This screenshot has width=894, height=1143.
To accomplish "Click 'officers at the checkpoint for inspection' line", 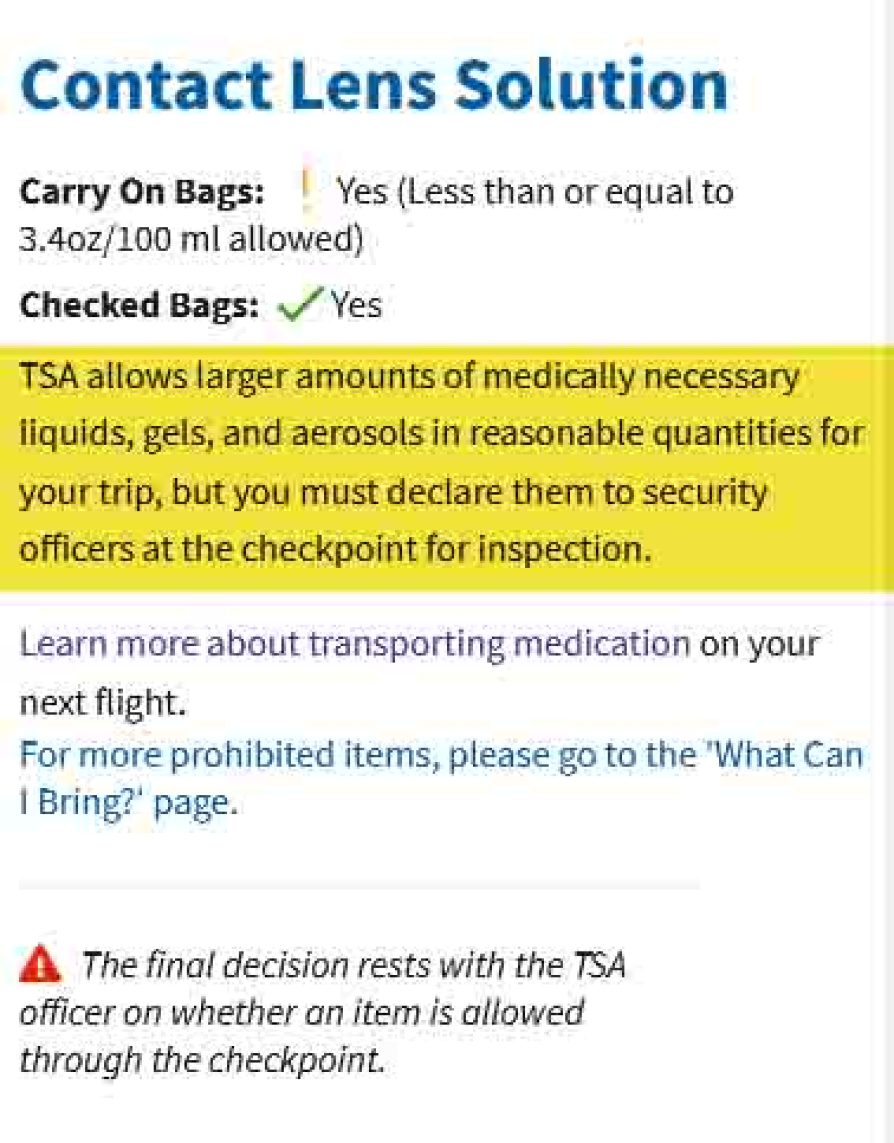I will point(335,550).
